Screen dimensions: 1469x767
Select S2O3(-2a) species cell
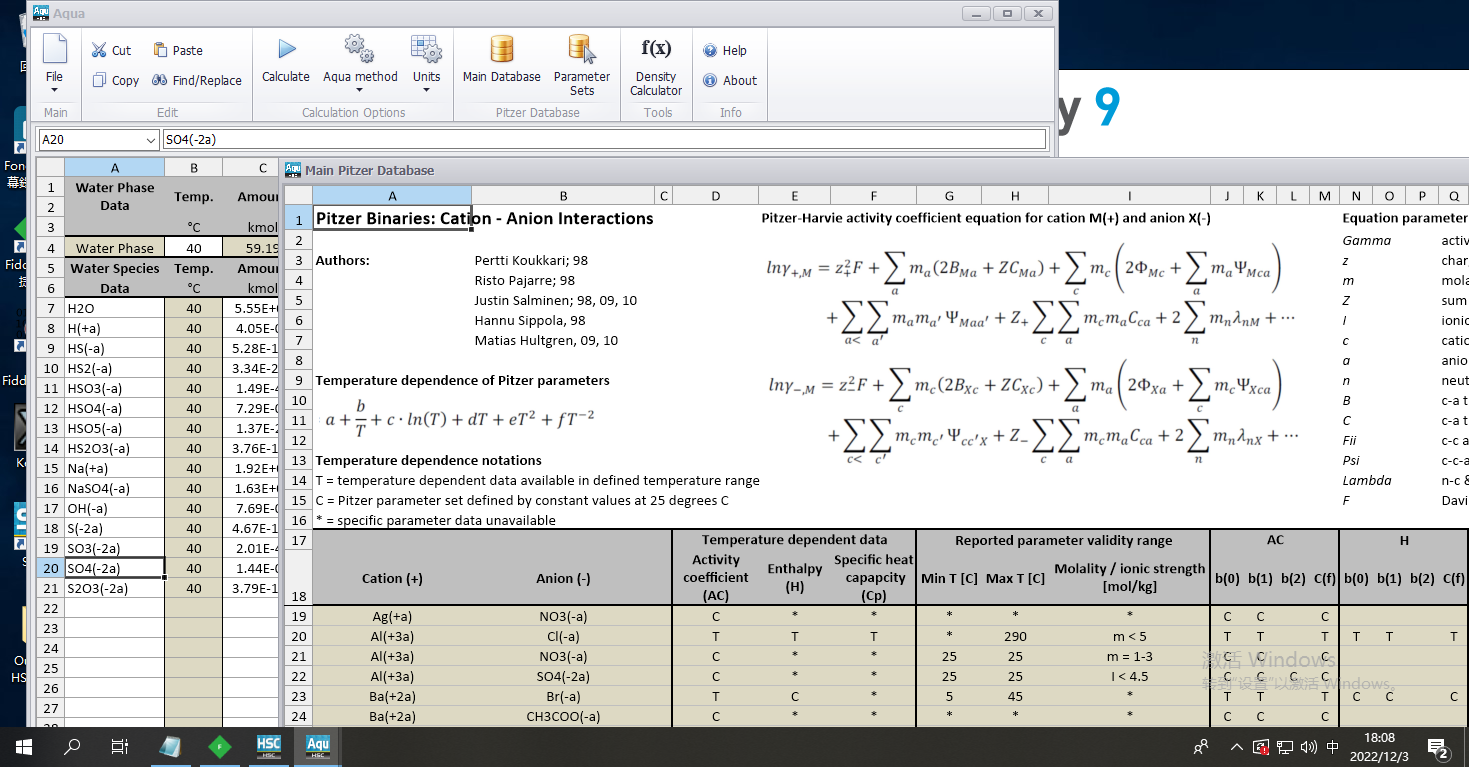click(x=114, y=588)
